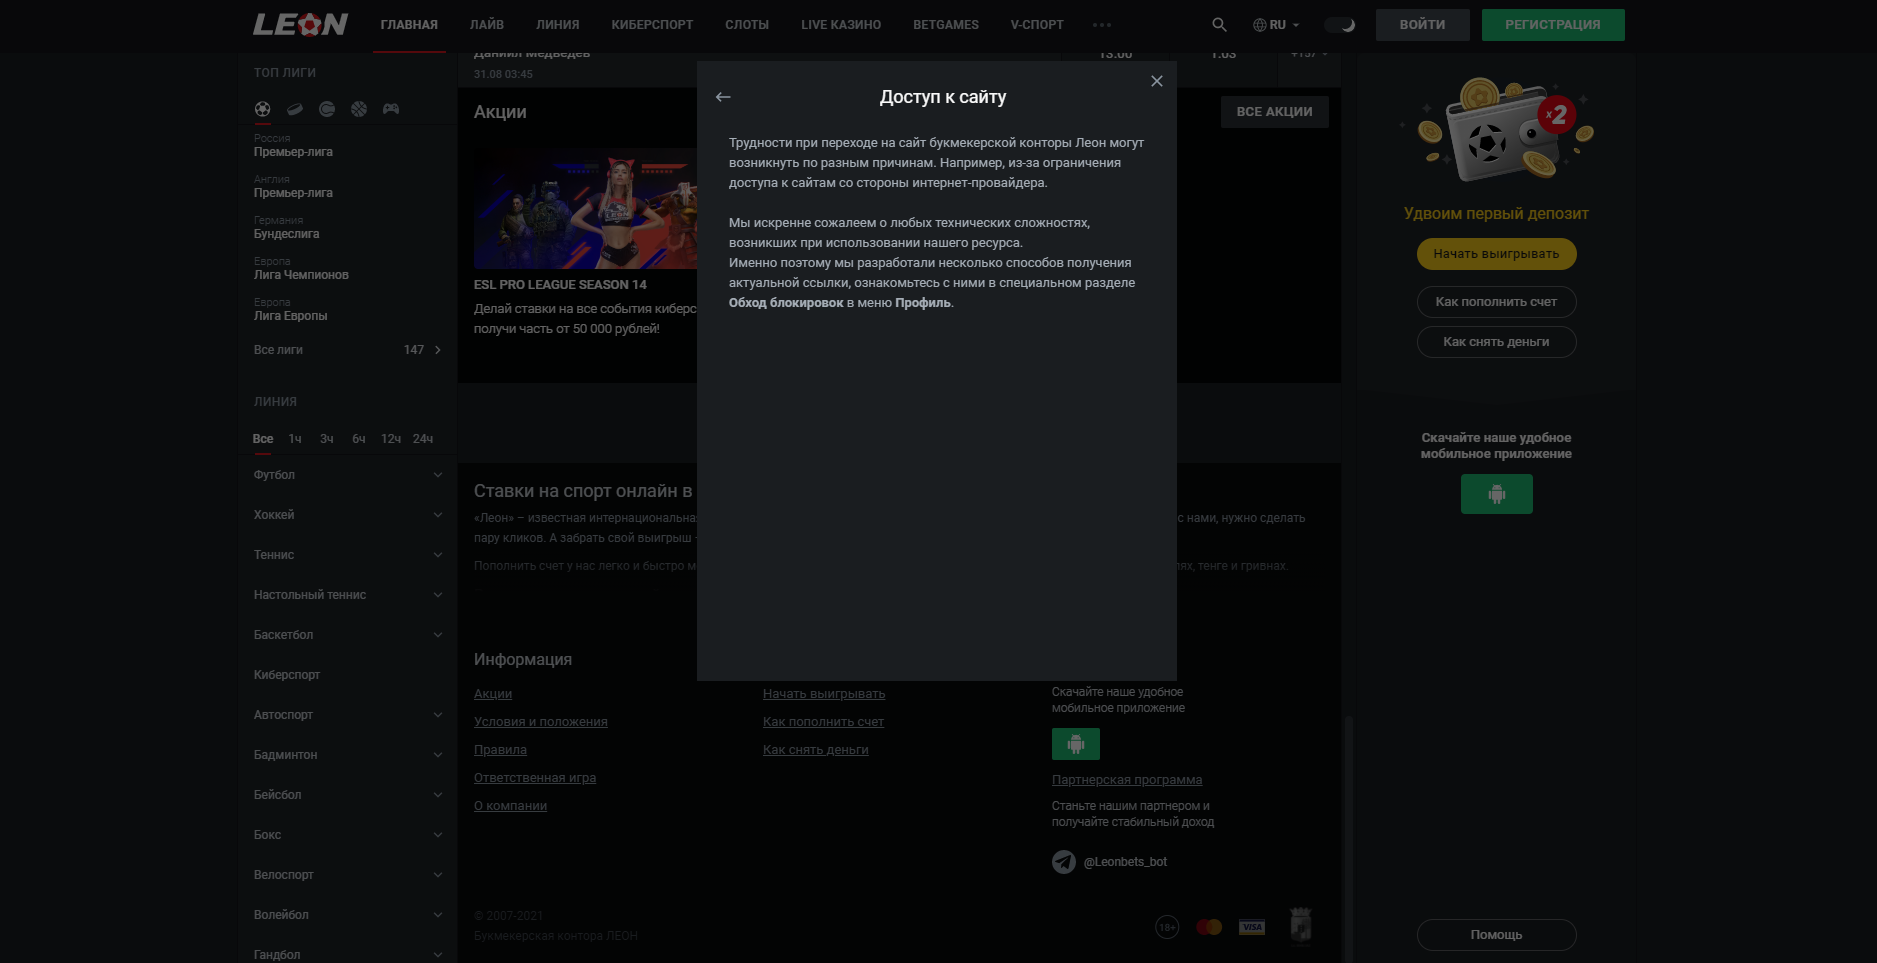The height and width of the screenshot is (963, 1877).
Task: Select the gamepad esports icon
Action: 391,109
